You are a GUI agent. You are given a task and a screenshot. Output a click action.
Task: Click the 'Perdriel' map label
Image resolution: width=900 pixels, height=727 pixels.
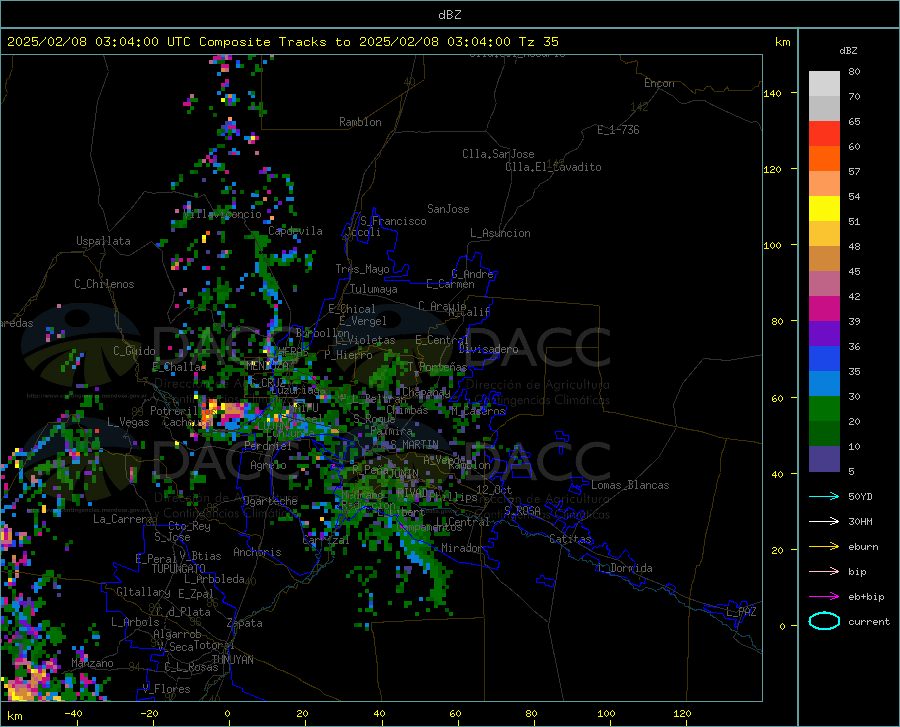point(267,445)
